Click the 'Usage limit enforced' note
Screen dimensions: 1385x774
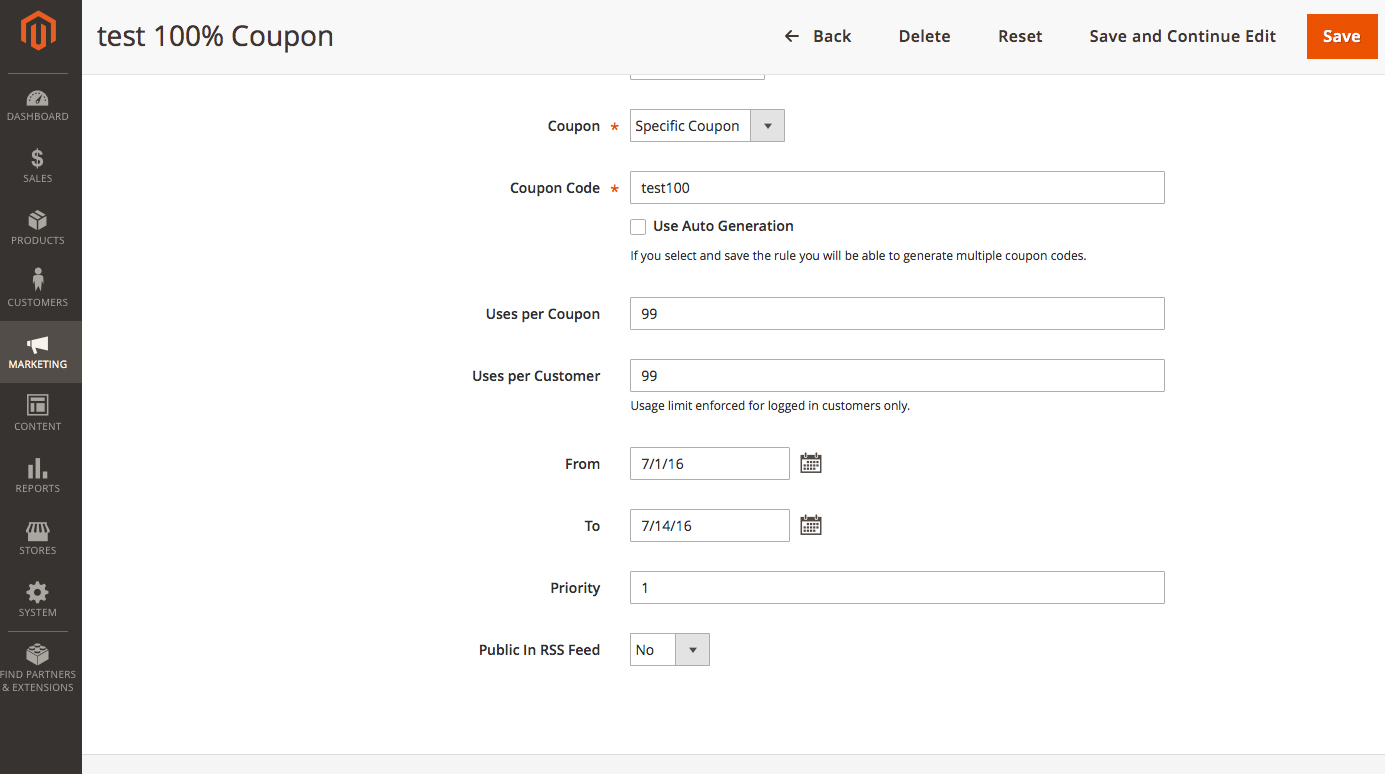click(770, 406)
